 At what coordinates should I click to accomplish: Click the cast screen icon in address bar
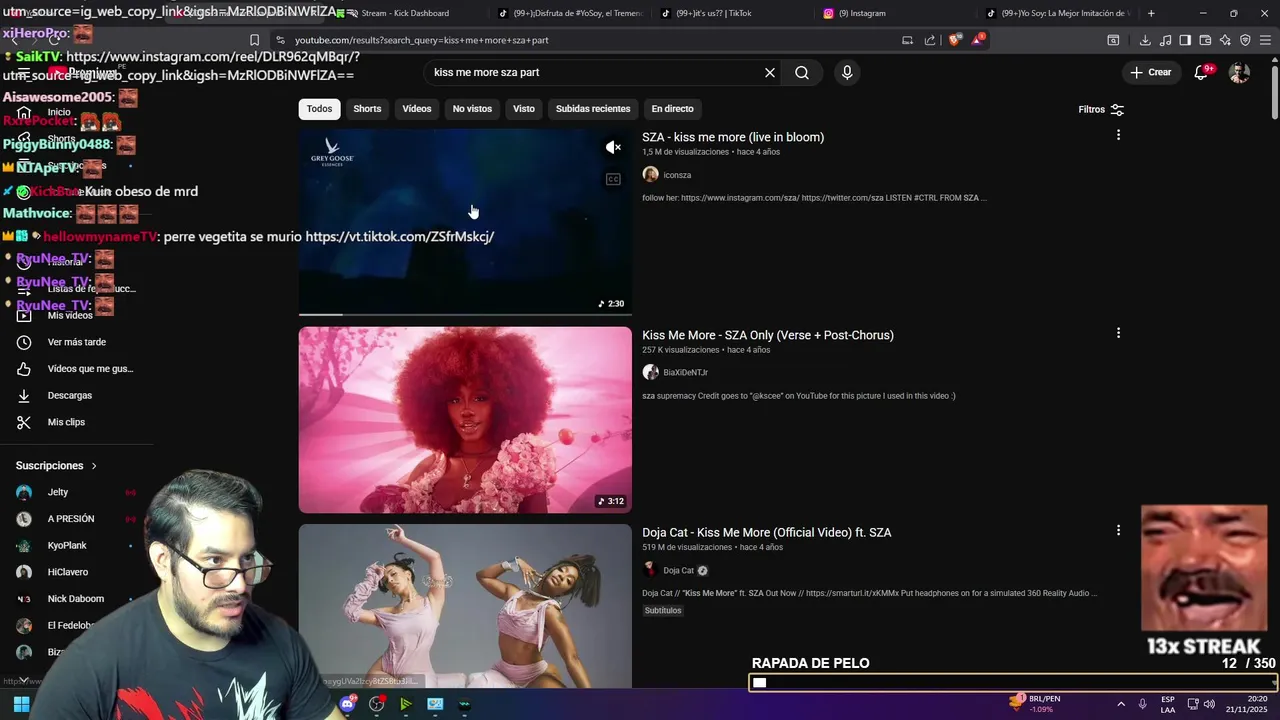pos(907,40)
